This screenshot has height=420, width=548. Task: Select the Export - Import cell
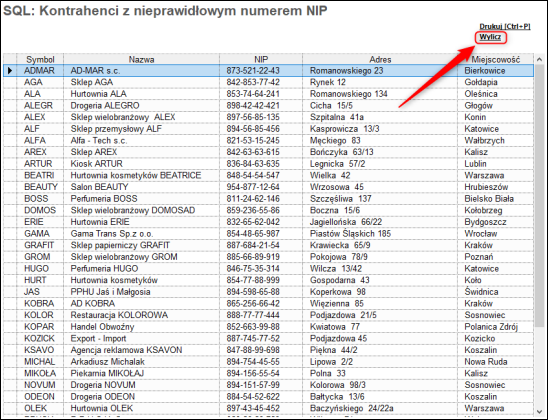click(x=142, y=338)
